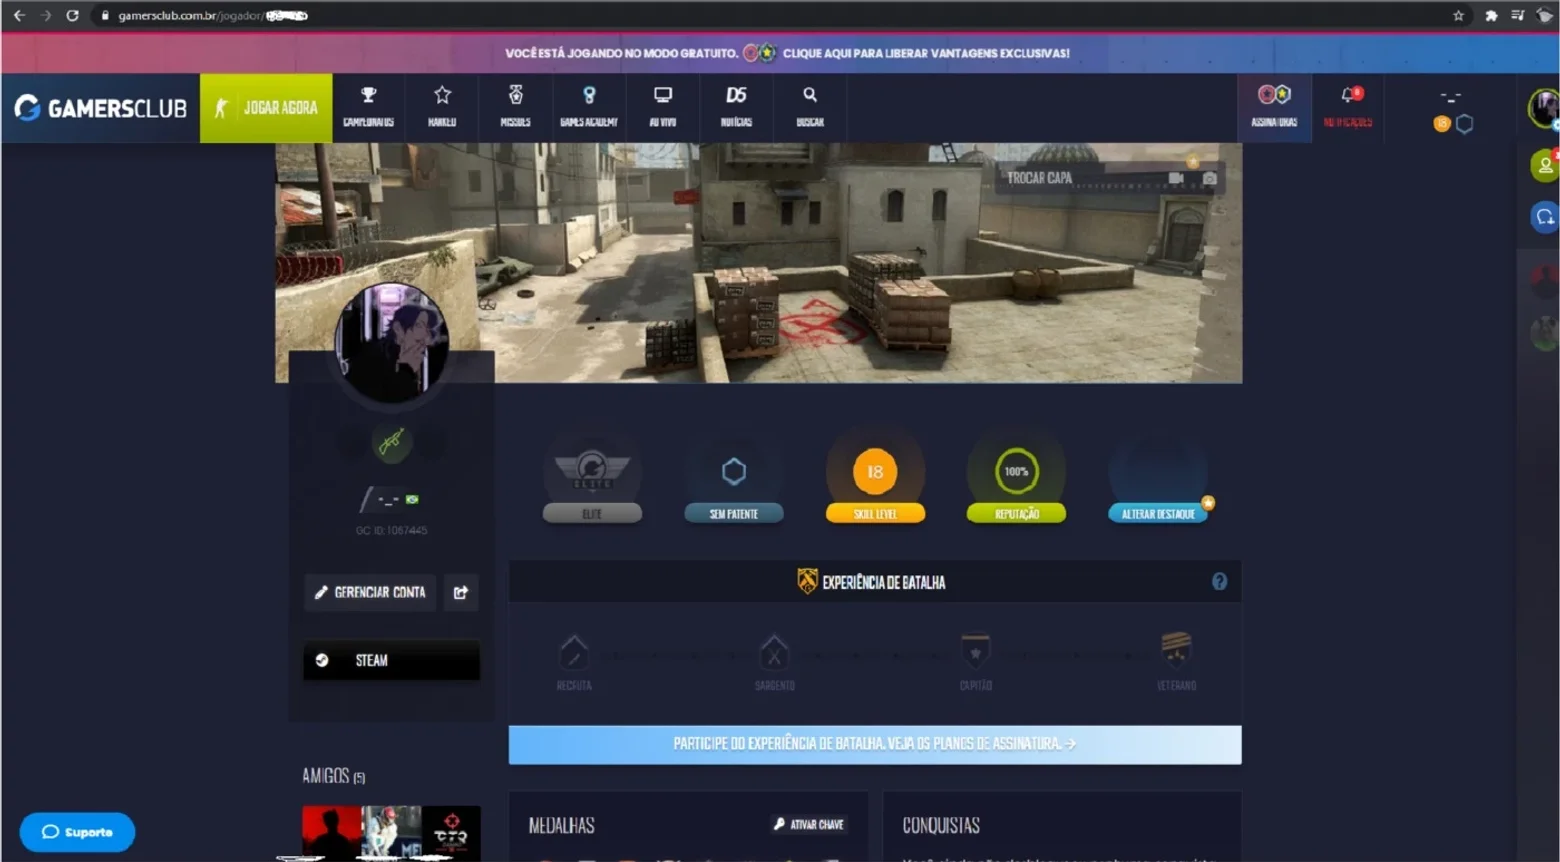Click the Sem Patente label
This screenshot has width=1560, height=862.
click(x=734, y=514)
